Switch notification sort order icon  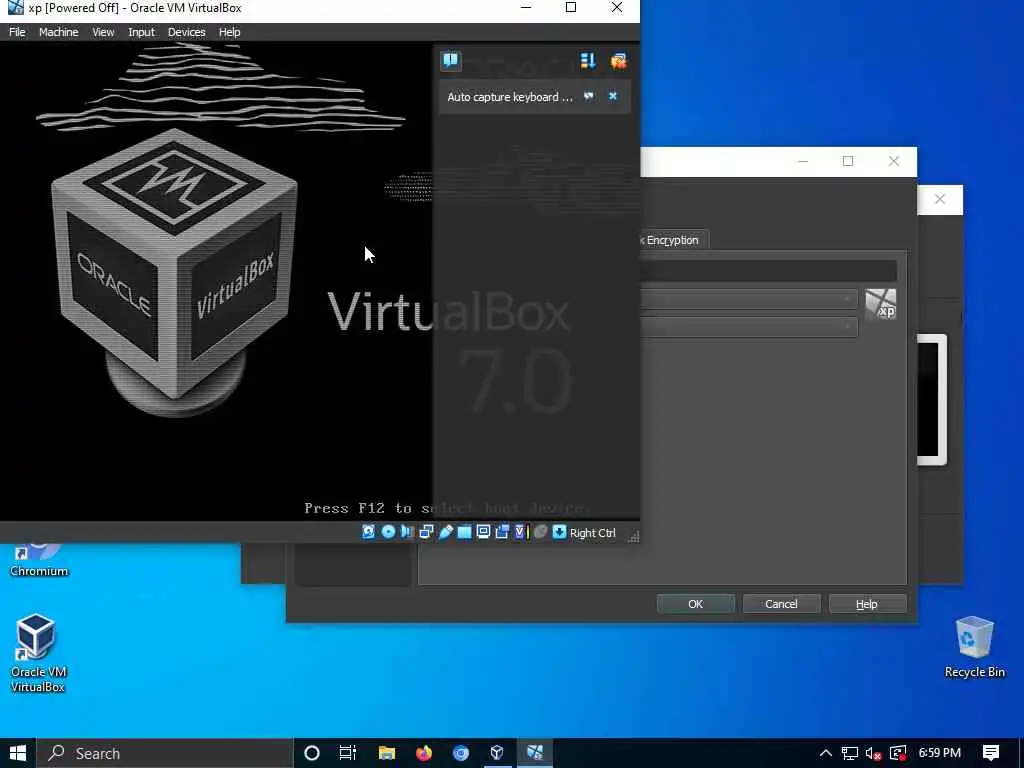pos(588,61)
